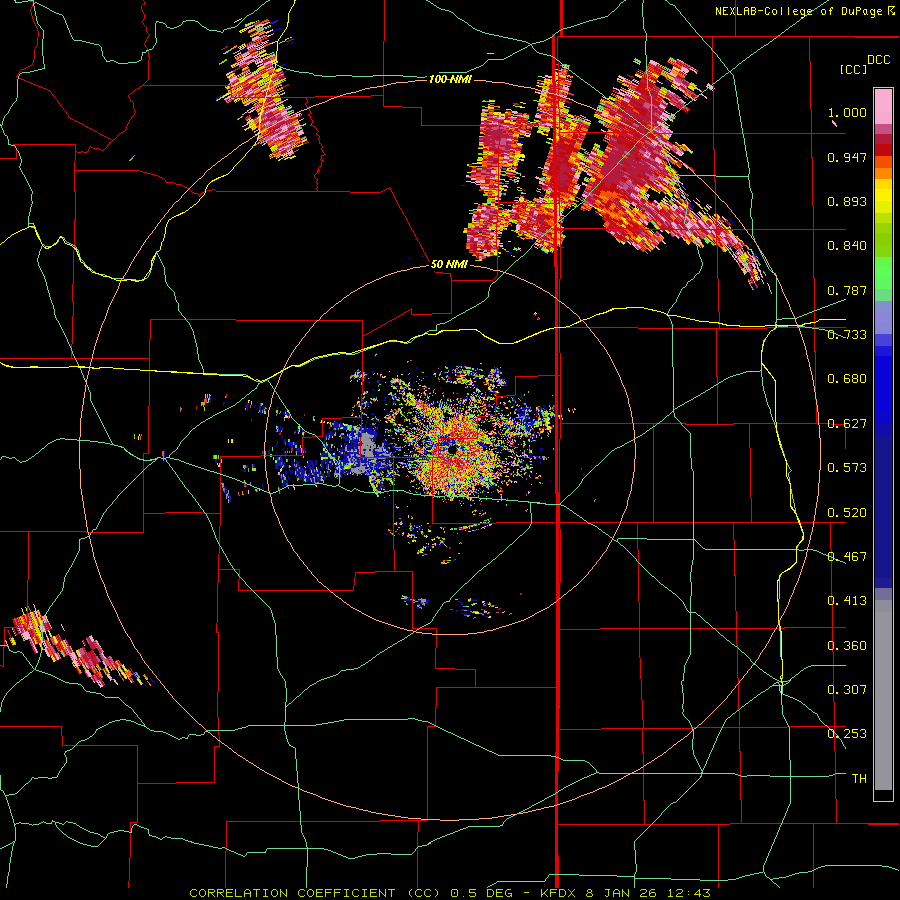Screen dimensions: 900x900
Task: Click the 1.000 color scale value
Action: pos(847,112)
